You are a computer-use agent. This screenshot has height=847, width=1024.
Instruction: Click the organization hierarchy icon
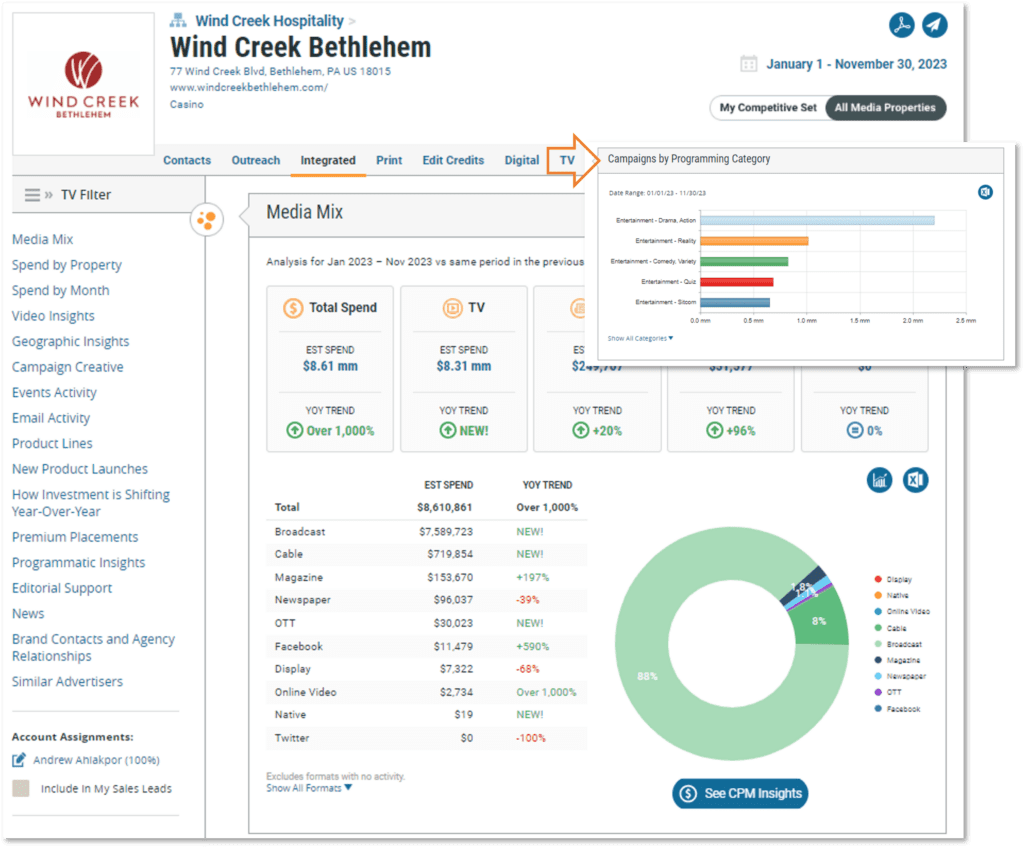coord(178,20)
